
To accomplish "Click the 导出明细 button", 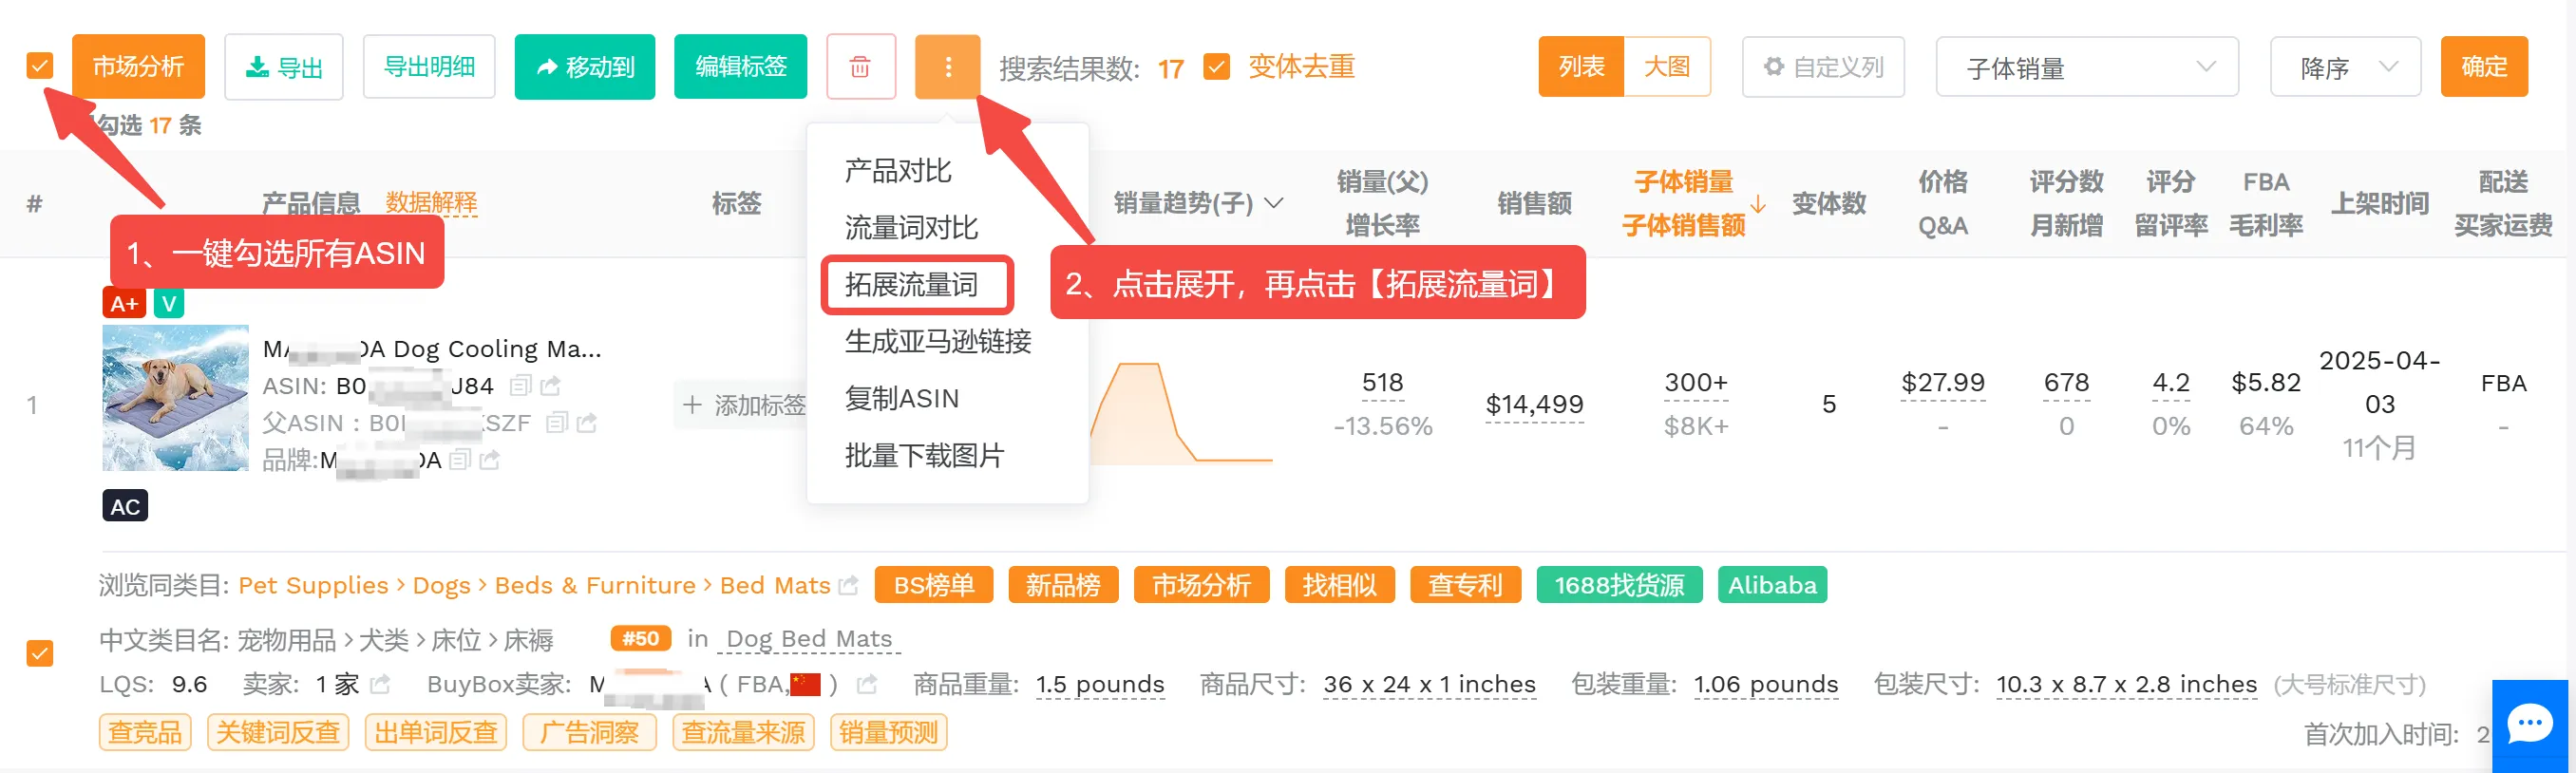I will click(429, 67).
